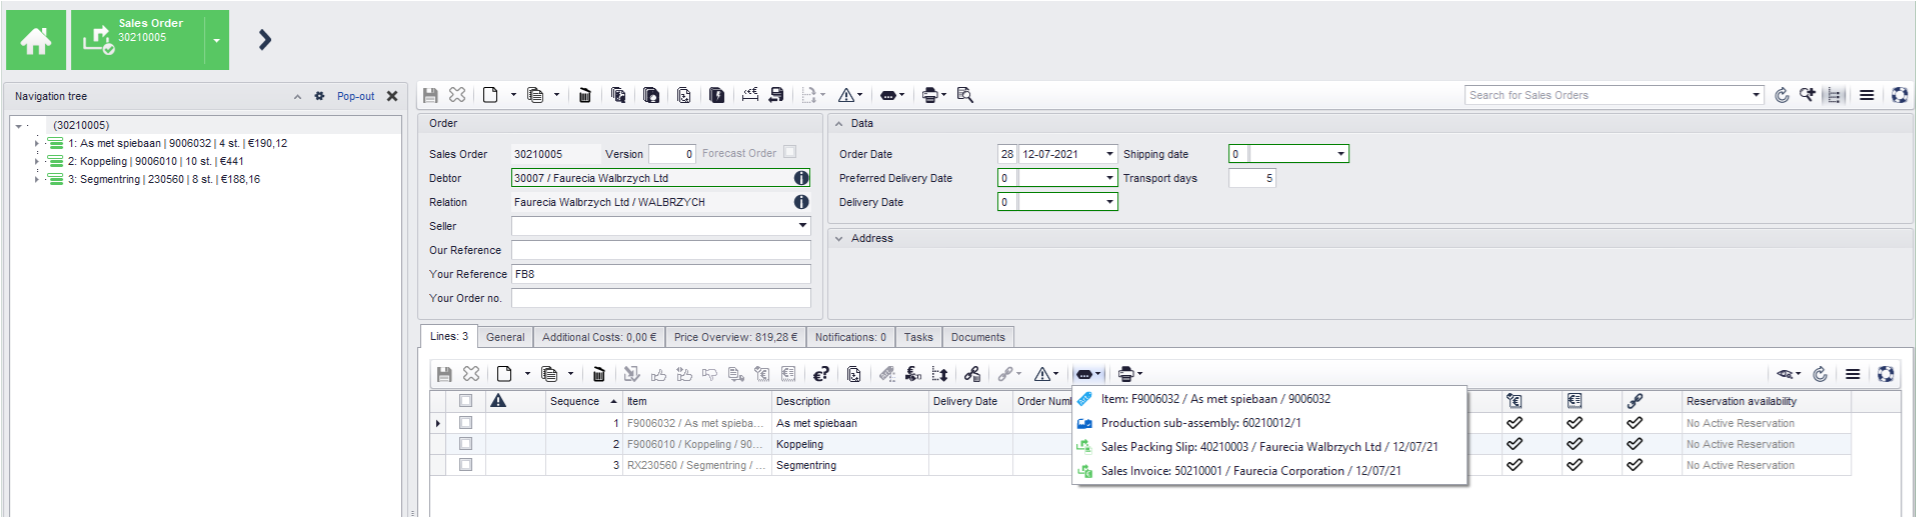Switch to the Price Overview tab
The height and width of the screenshot is (517, 1916).
(735, 337)
